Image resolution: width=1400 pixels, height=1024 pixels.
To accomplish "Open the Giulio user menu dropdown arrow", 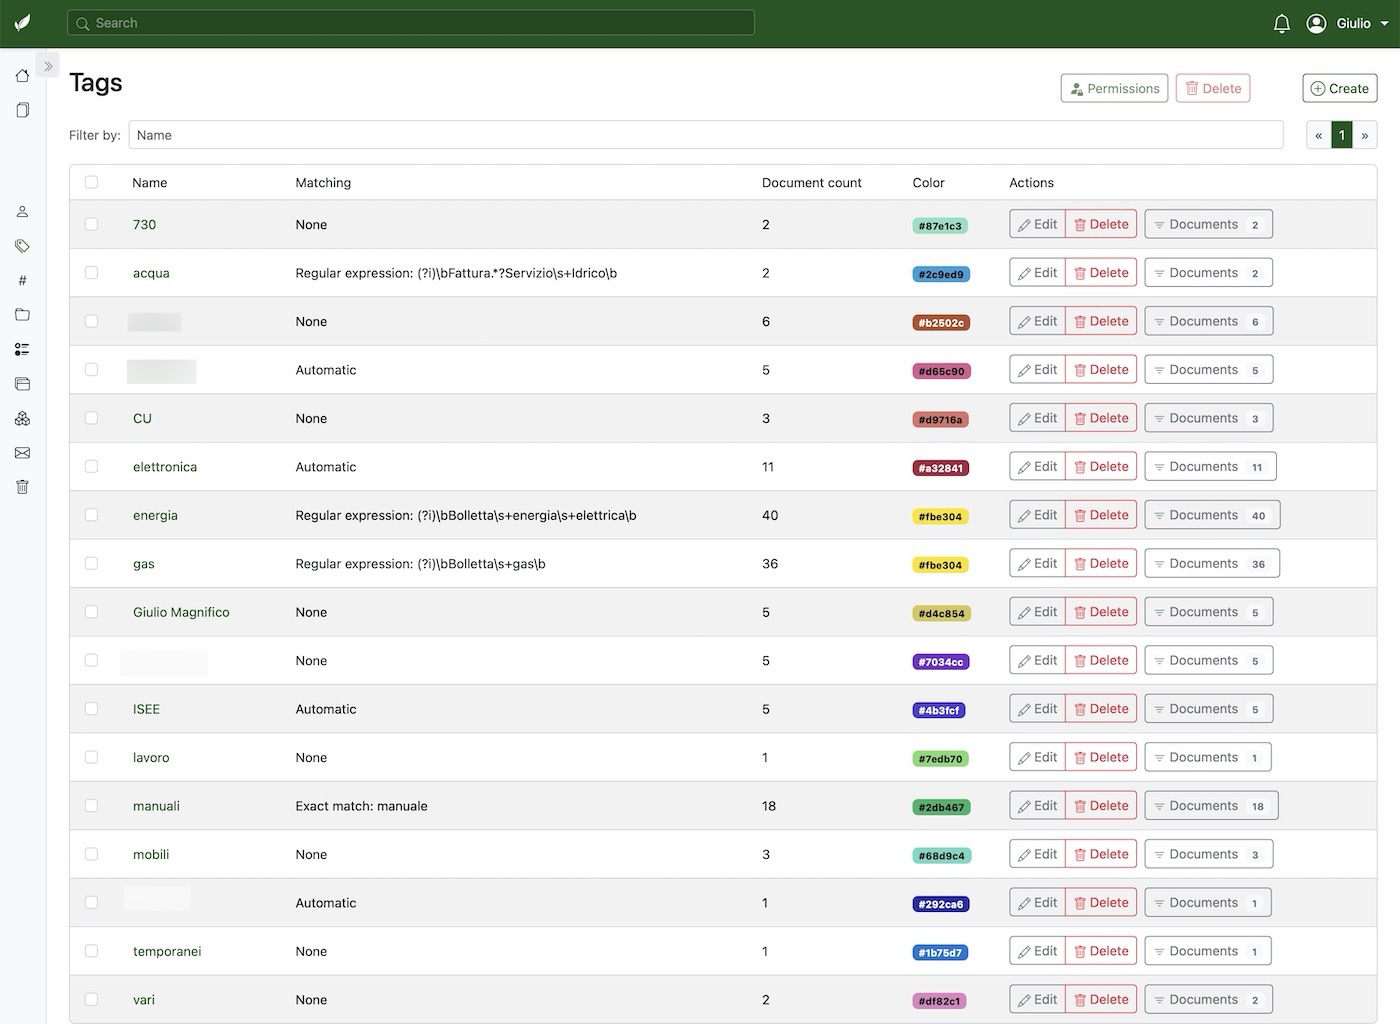I will tap(1384, 24).
